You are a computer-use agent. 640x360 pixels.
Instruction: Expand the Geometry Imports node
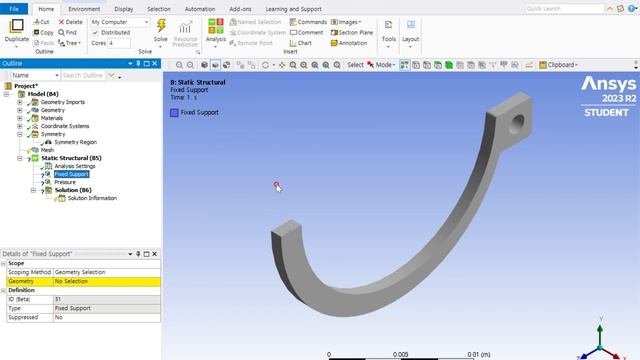pos(20,102)
